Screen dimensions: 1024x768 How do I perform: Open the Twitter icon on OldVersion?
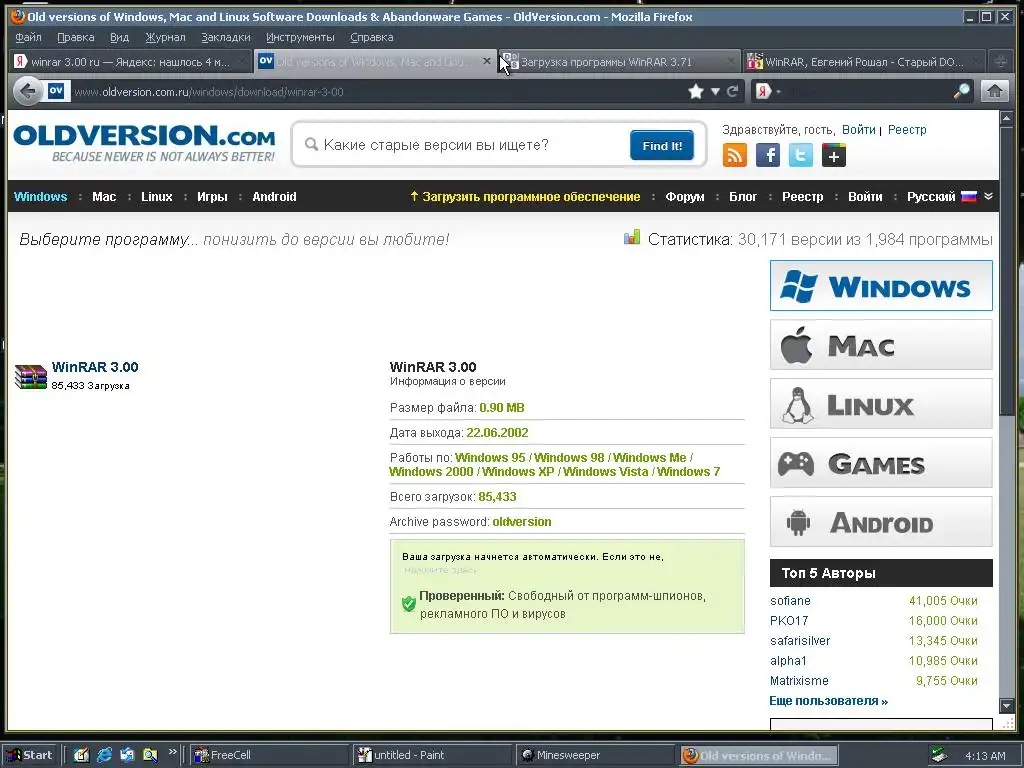point(801,155)
